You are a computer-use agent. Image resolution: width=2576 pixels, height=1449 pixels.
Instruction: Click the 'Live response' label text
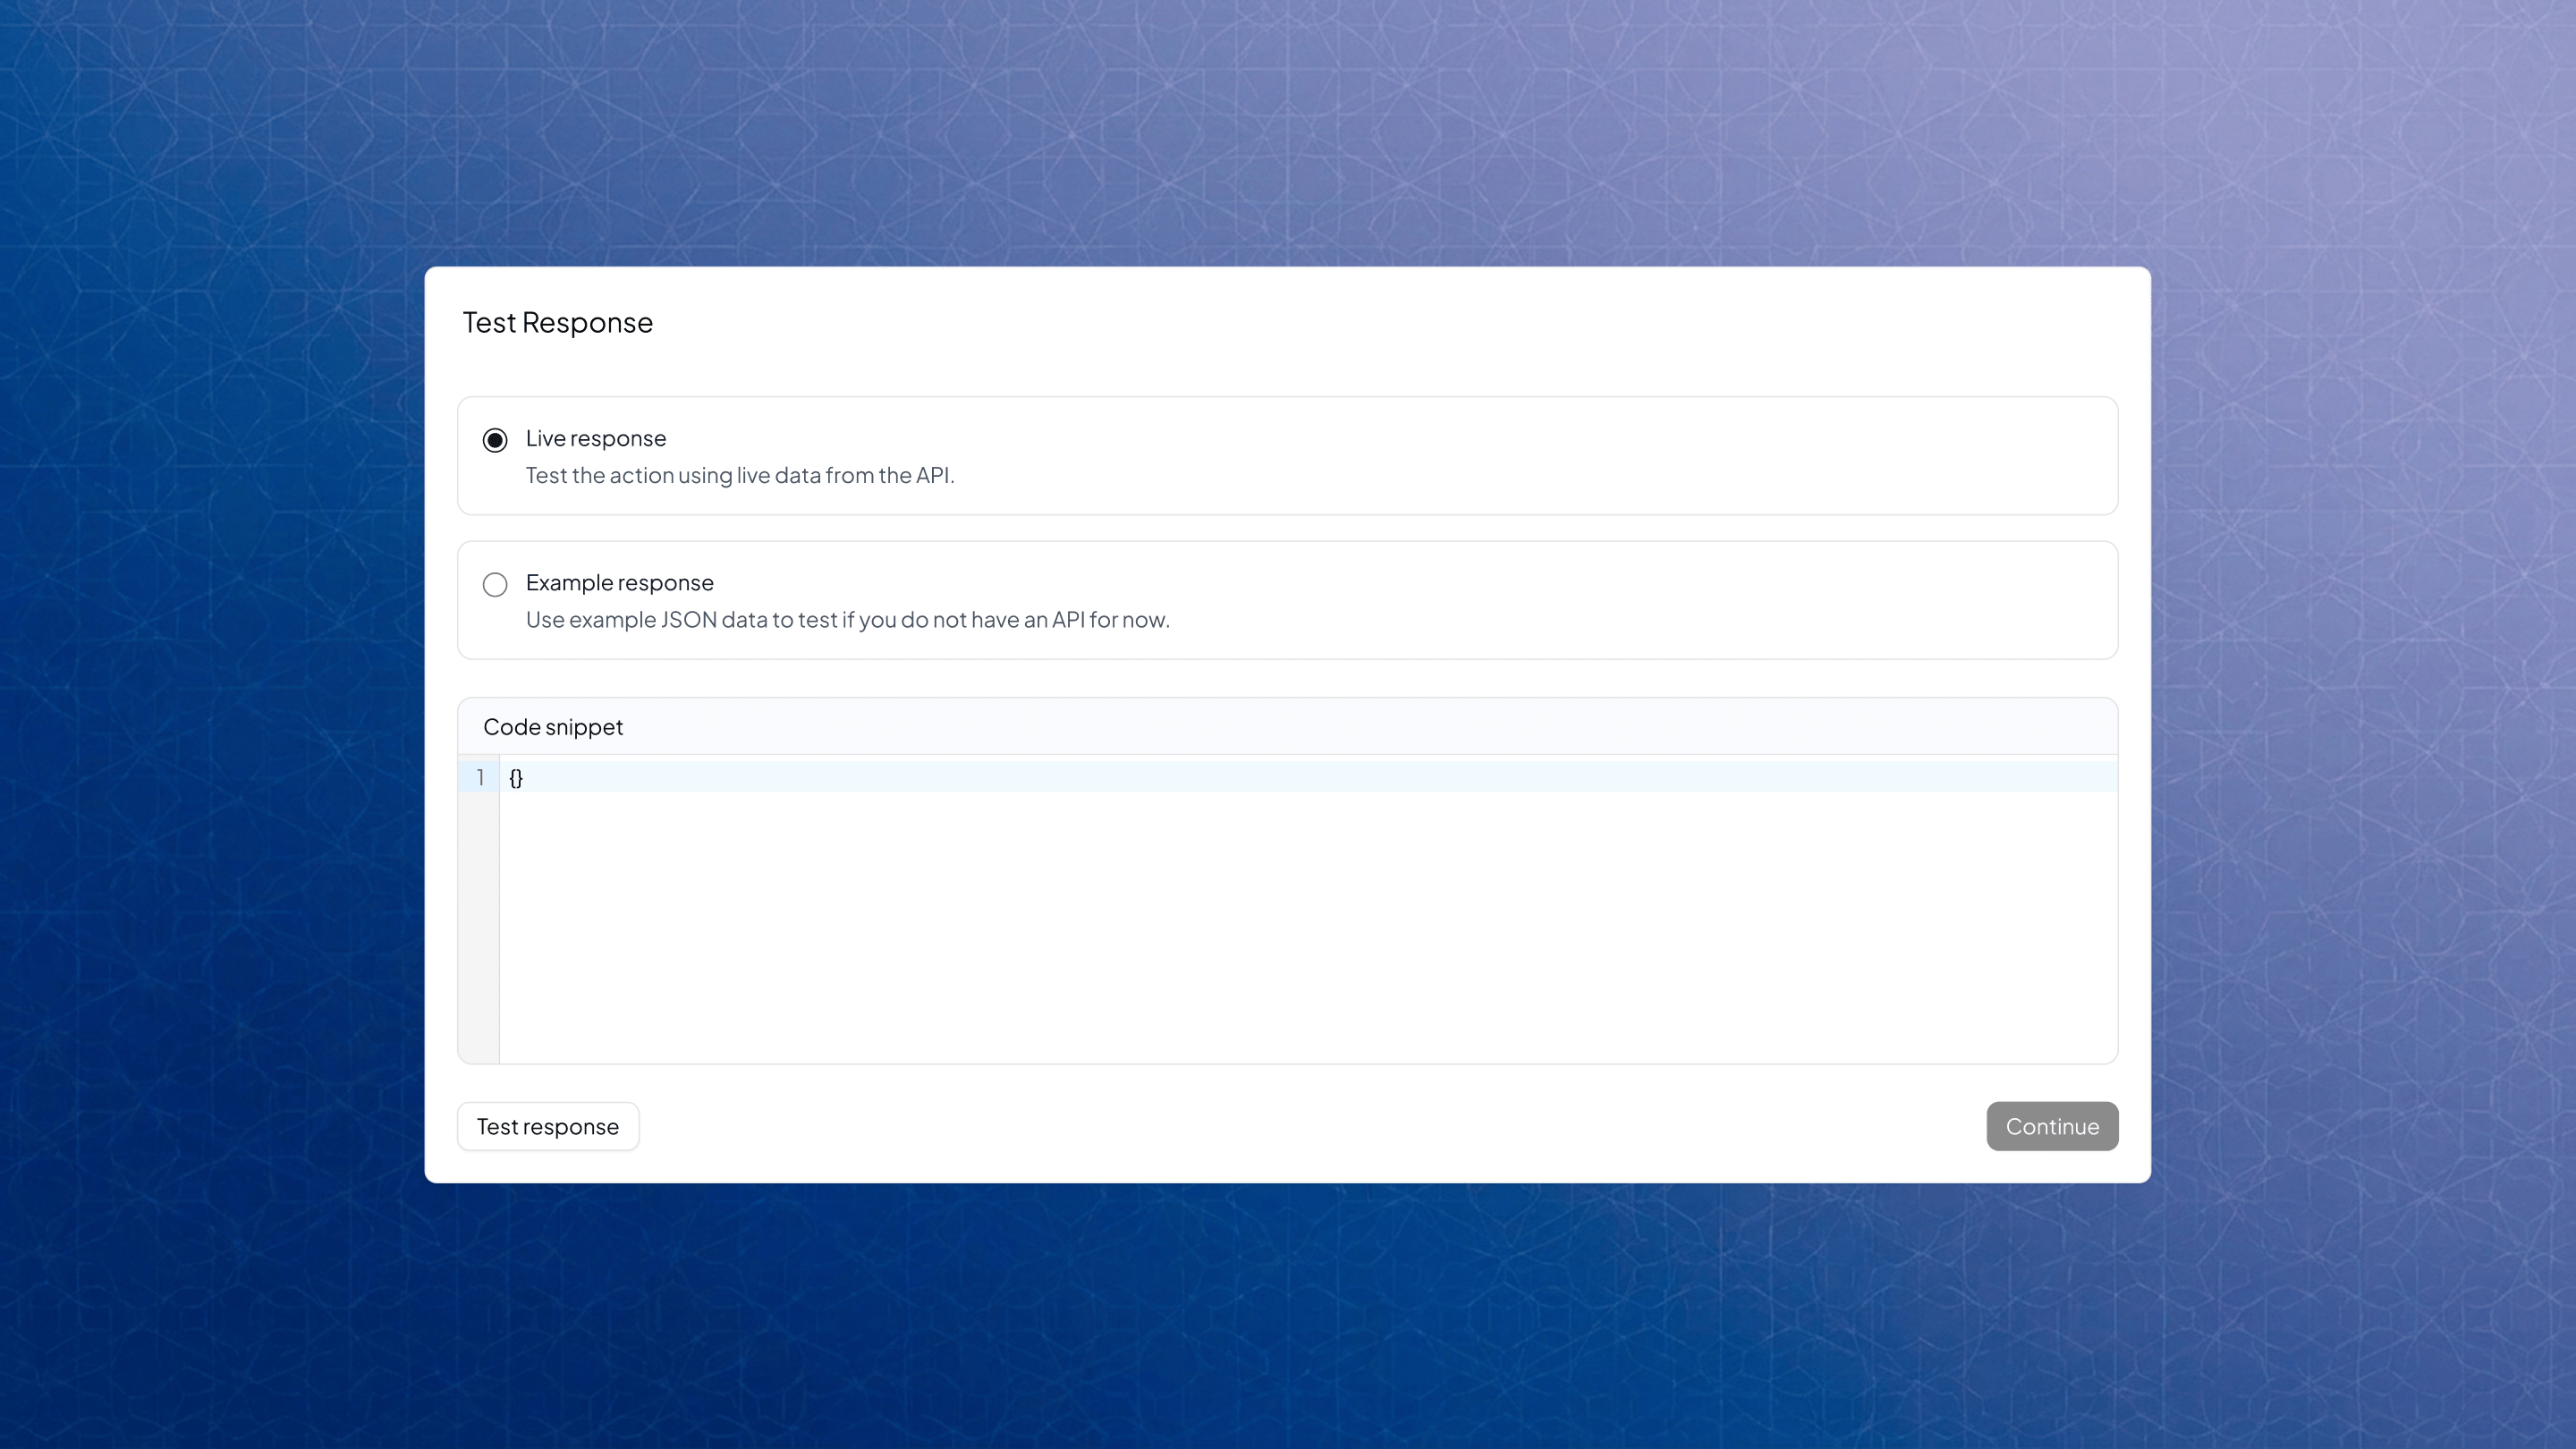click(596, 439)
